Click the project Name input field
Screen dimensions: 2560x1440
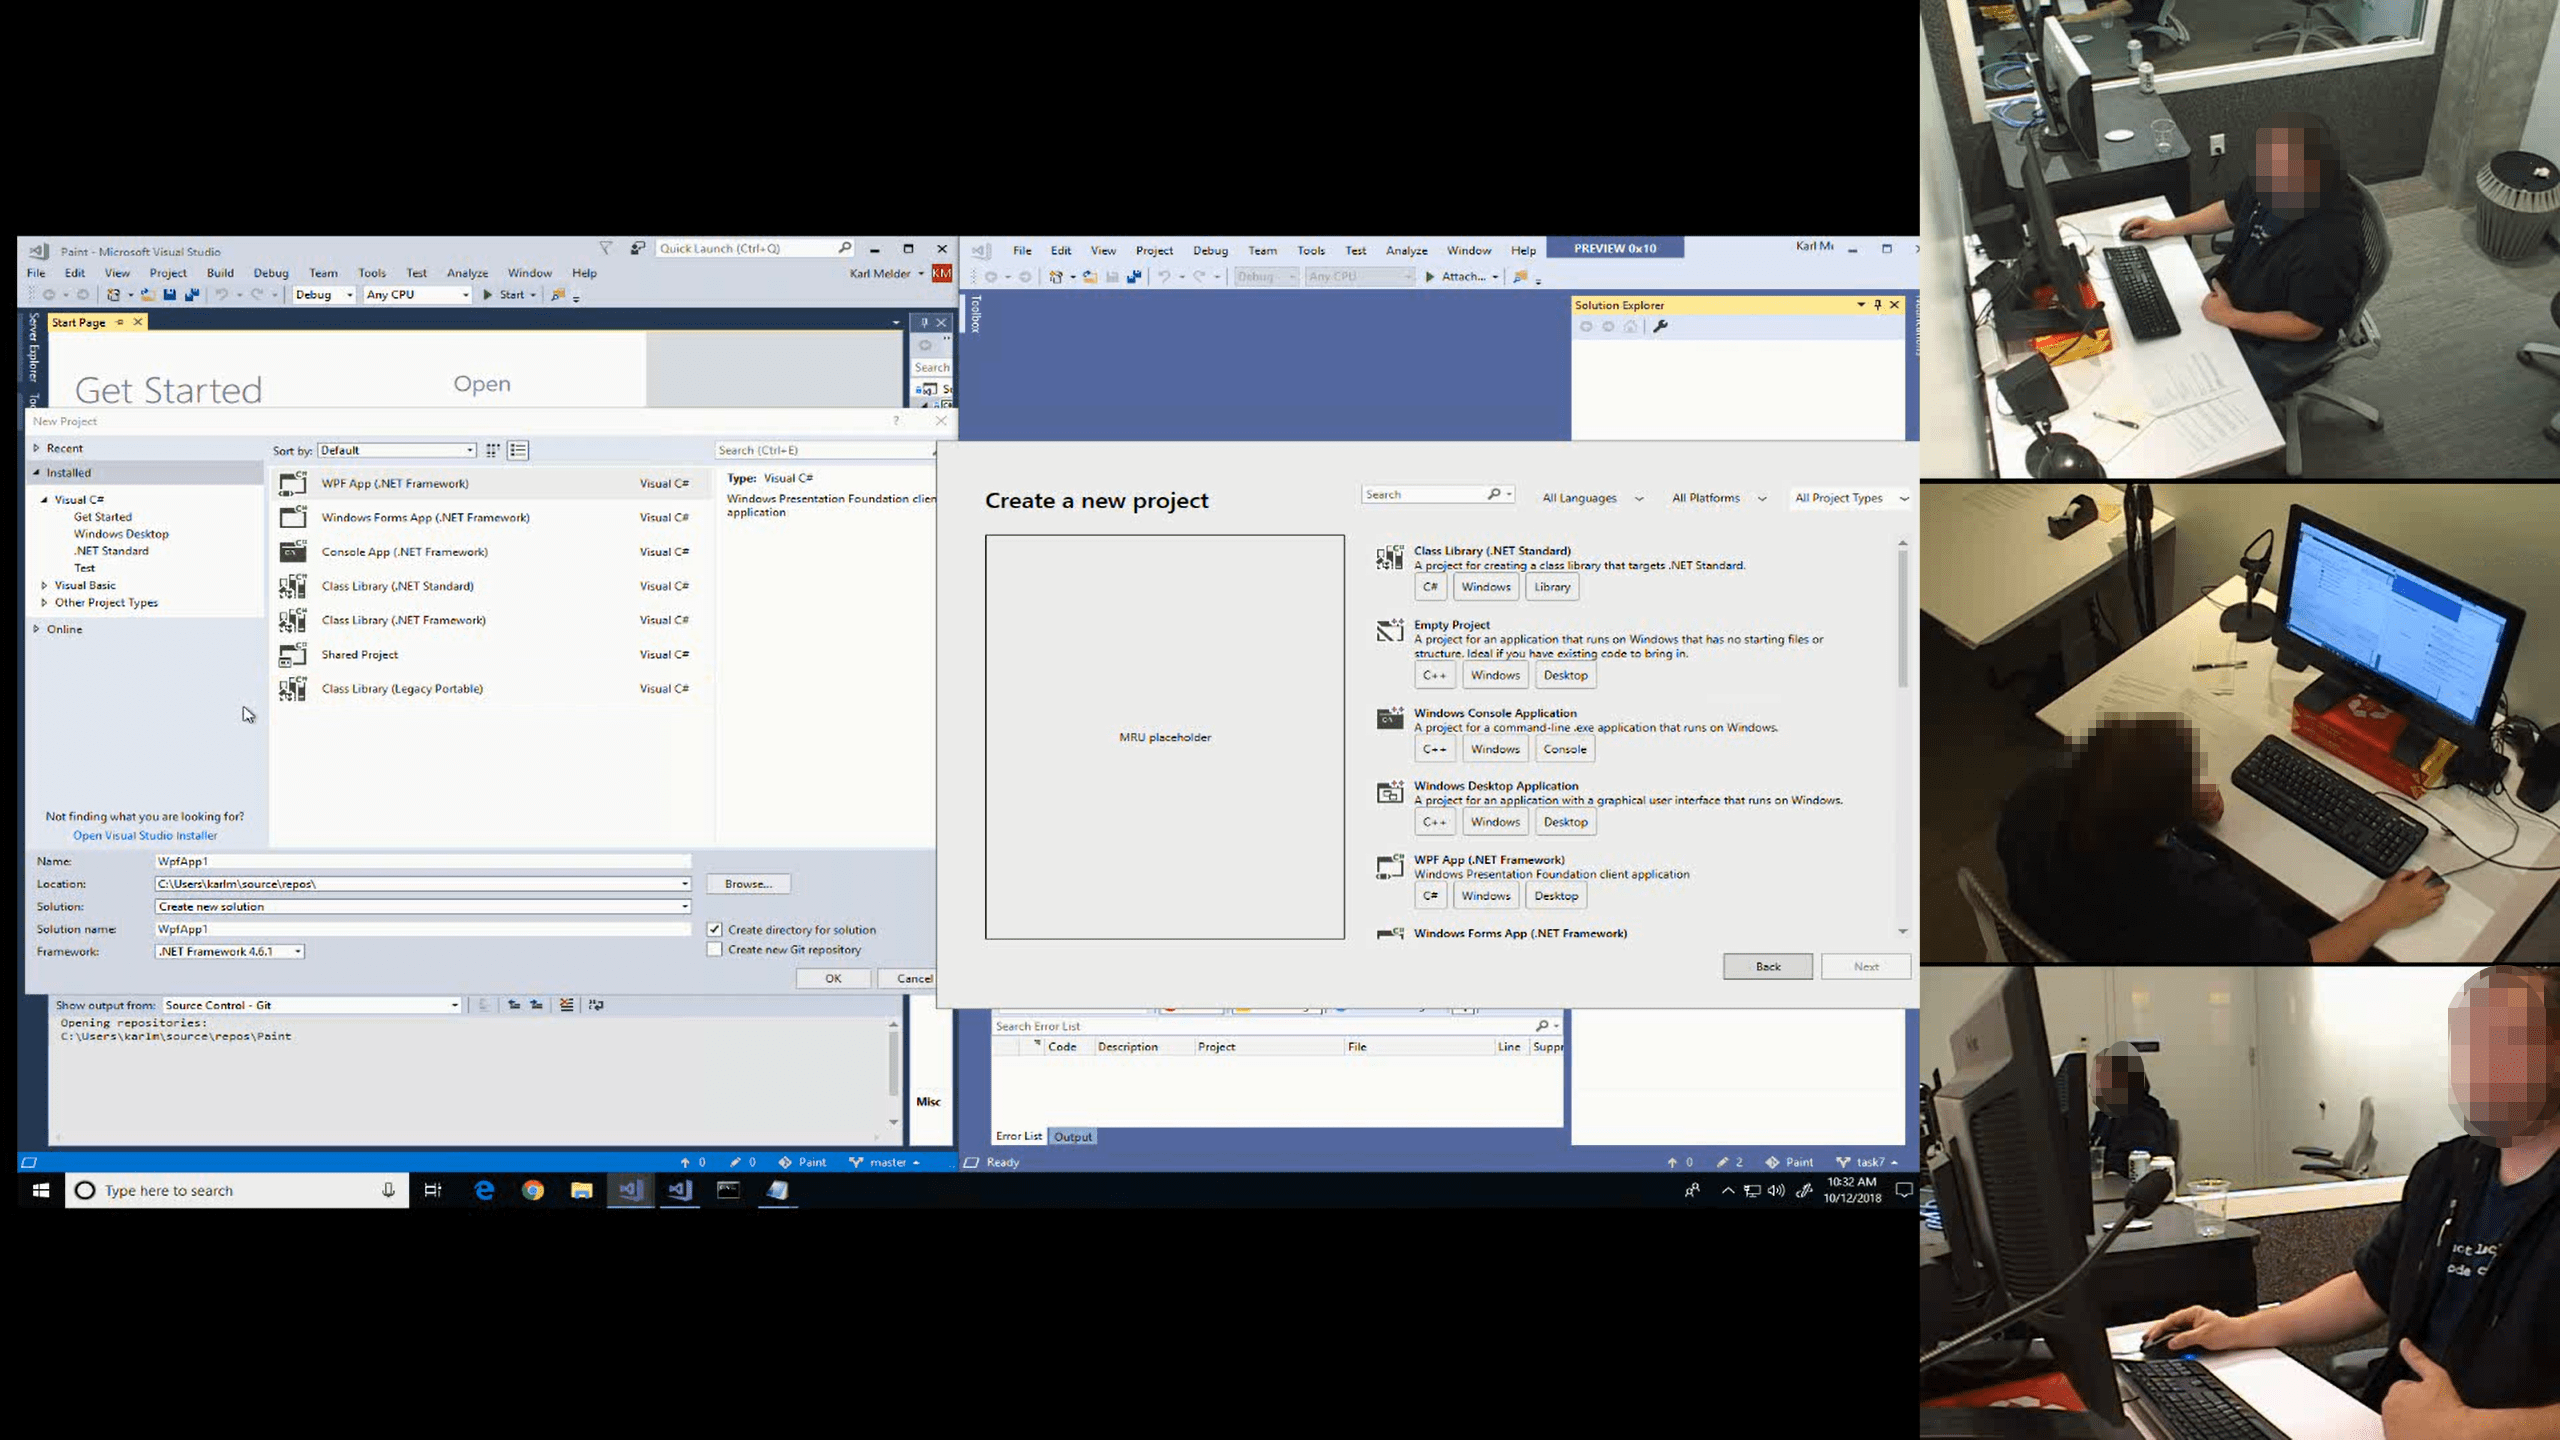[x=422, y=861]
